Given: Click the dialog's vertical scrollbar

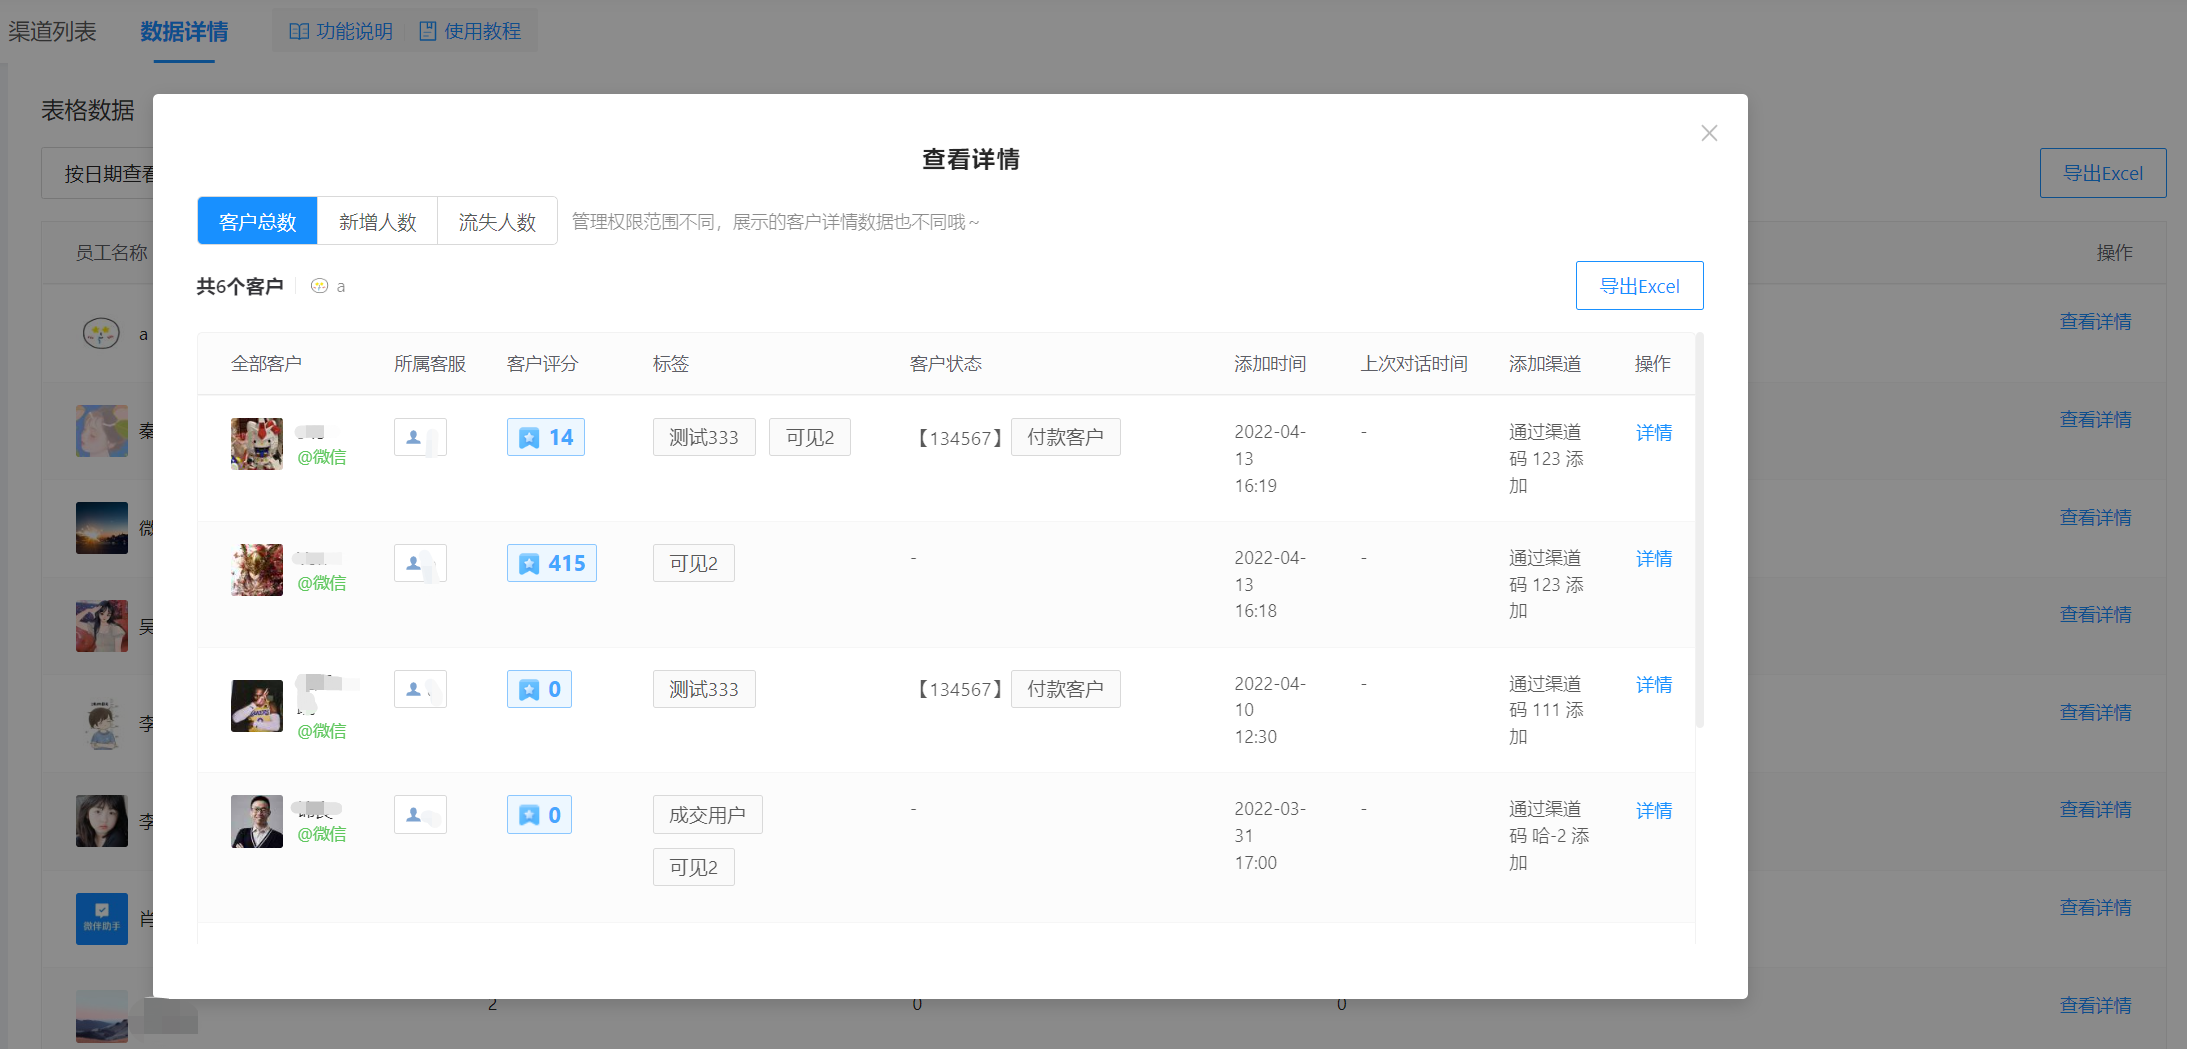Looking at the screenshot, I should (x=1700, y=530).
